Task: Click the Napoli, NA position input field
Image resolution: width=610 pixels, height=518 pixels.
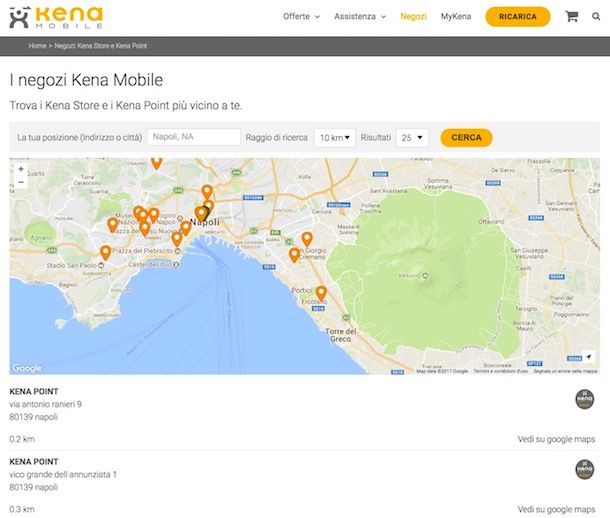Action: pos(194,137)
